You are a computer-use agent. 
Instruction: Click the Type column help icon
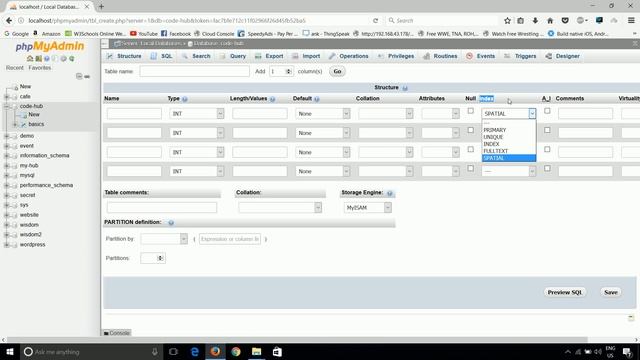click(x=184, y=99)
